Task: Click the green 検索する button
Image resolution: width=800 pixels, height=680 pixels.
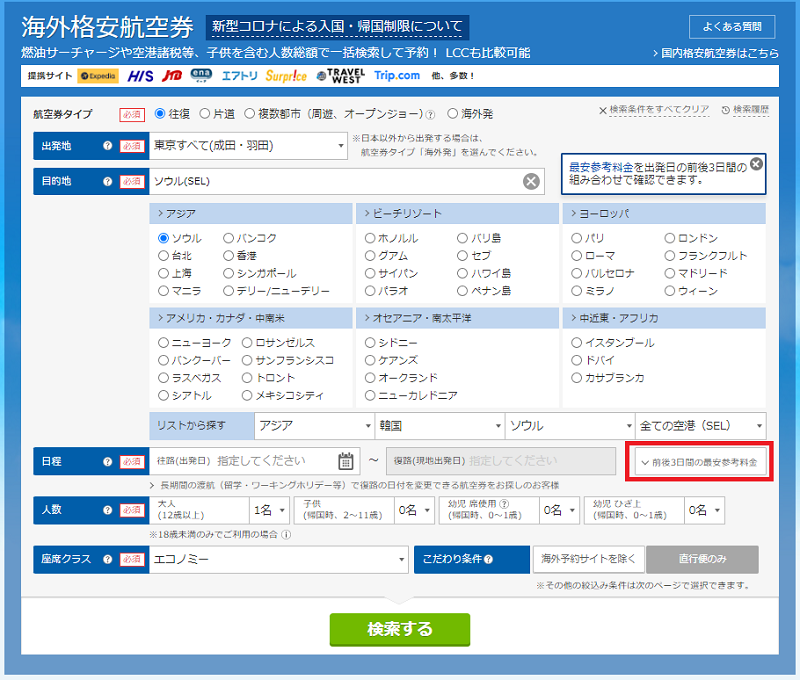Action: coord(399,629)
